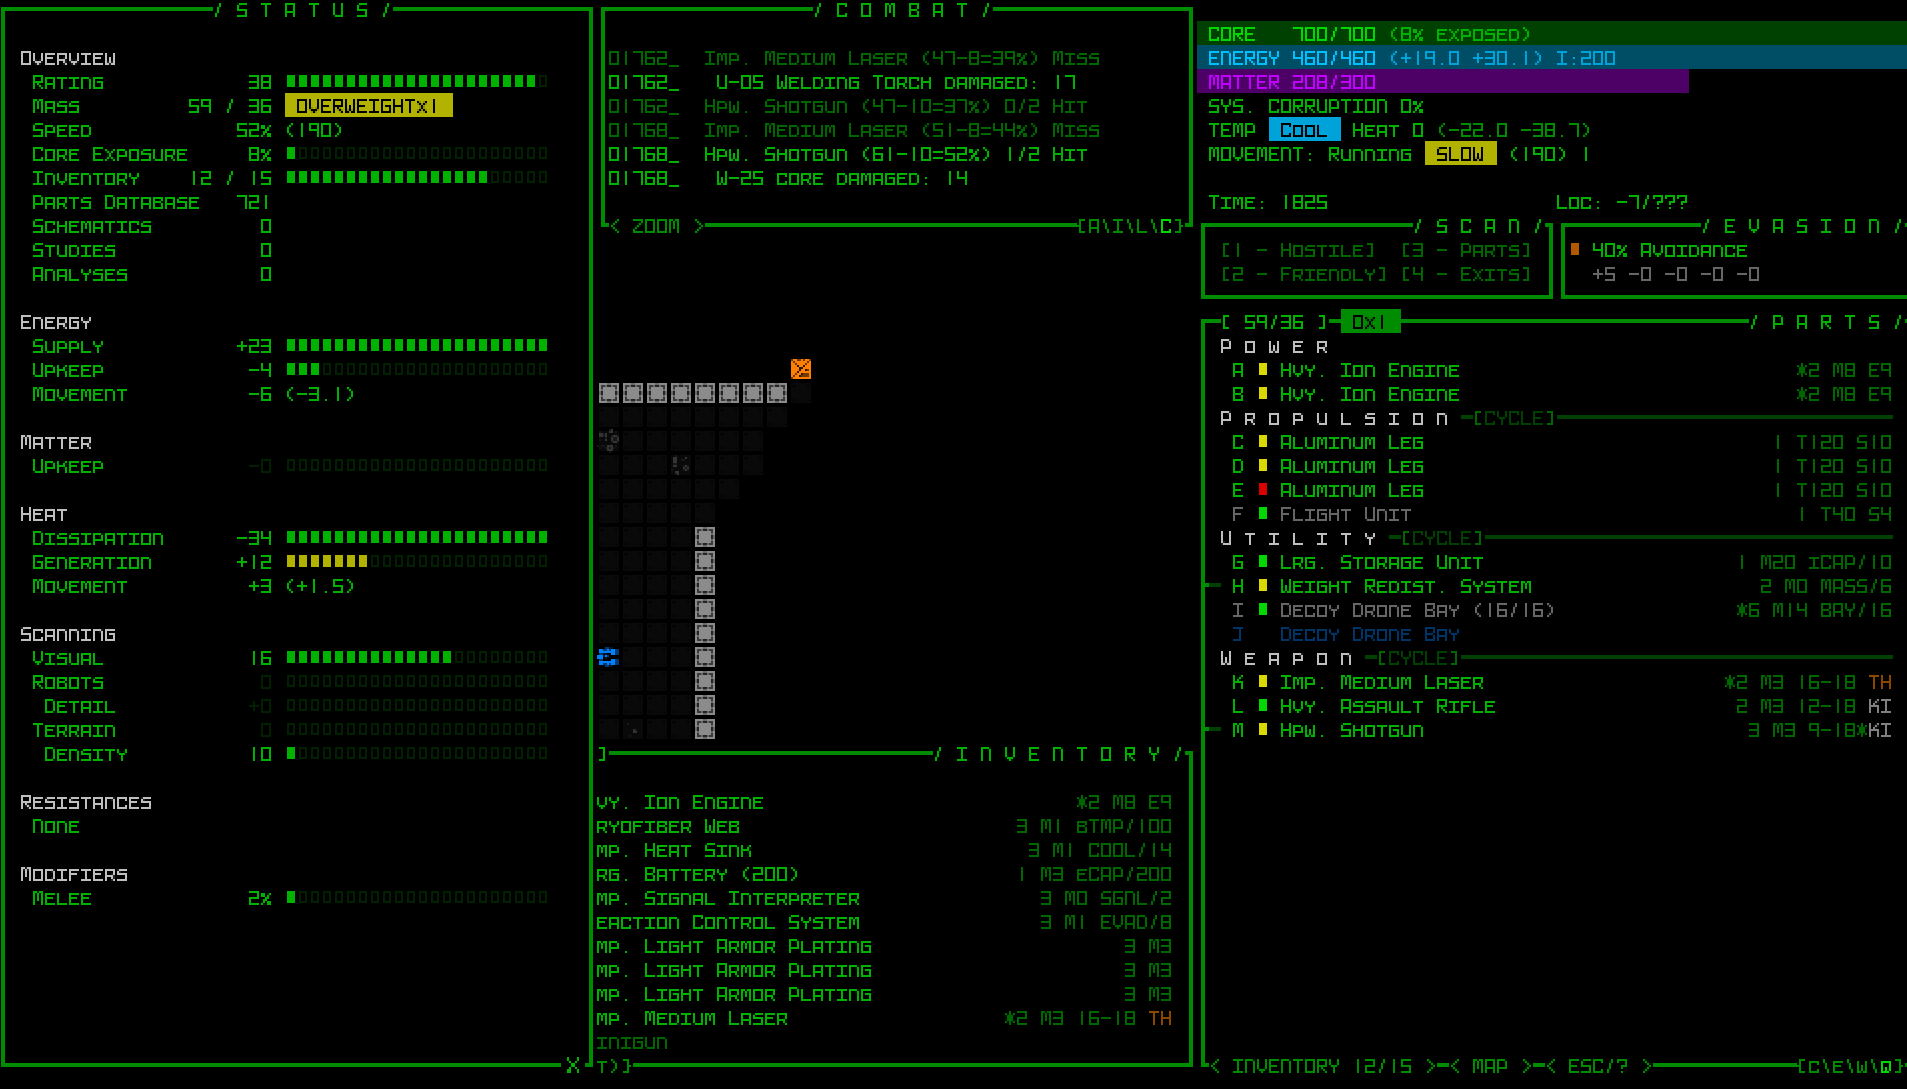Select the E parts info mode
1907x1089 pixels.
tap(1837, 1066)
